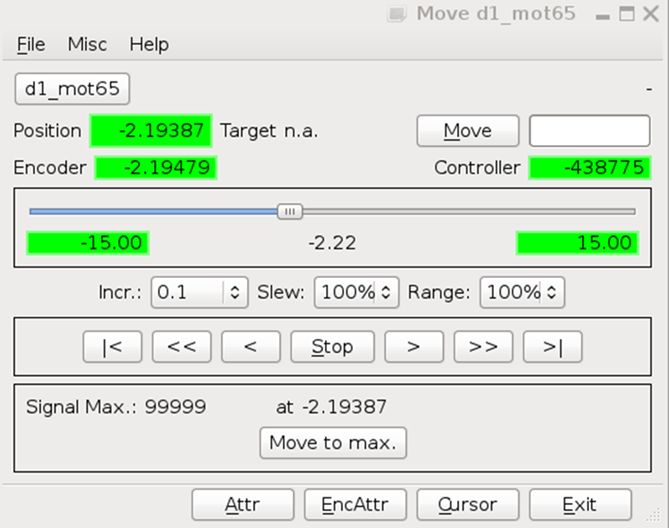The height and width of the screenshot is (528, 669).
Task: Open the File menu
Action: point(31,44)
